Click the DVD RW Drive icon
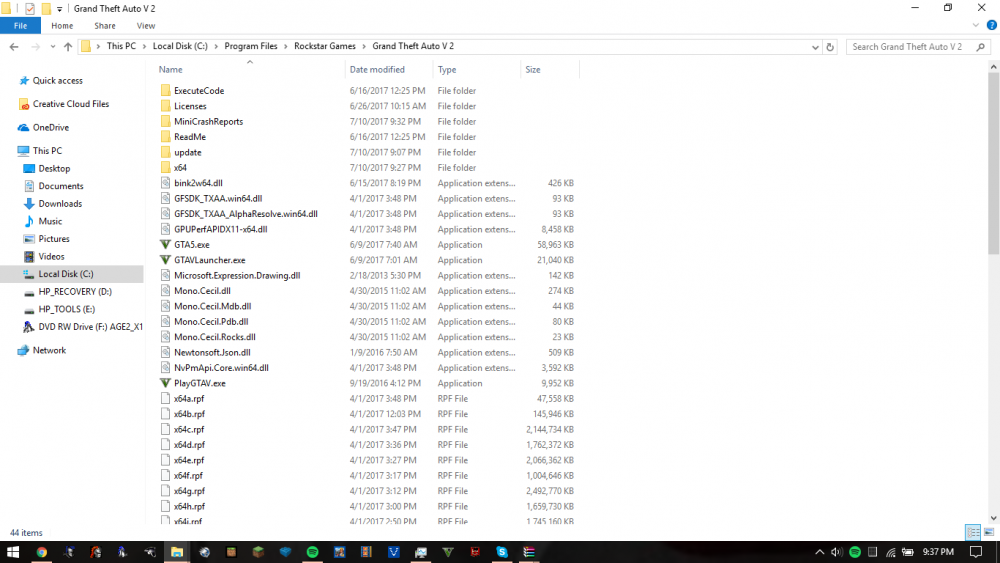1000x563 pixels. coord(29,326)
